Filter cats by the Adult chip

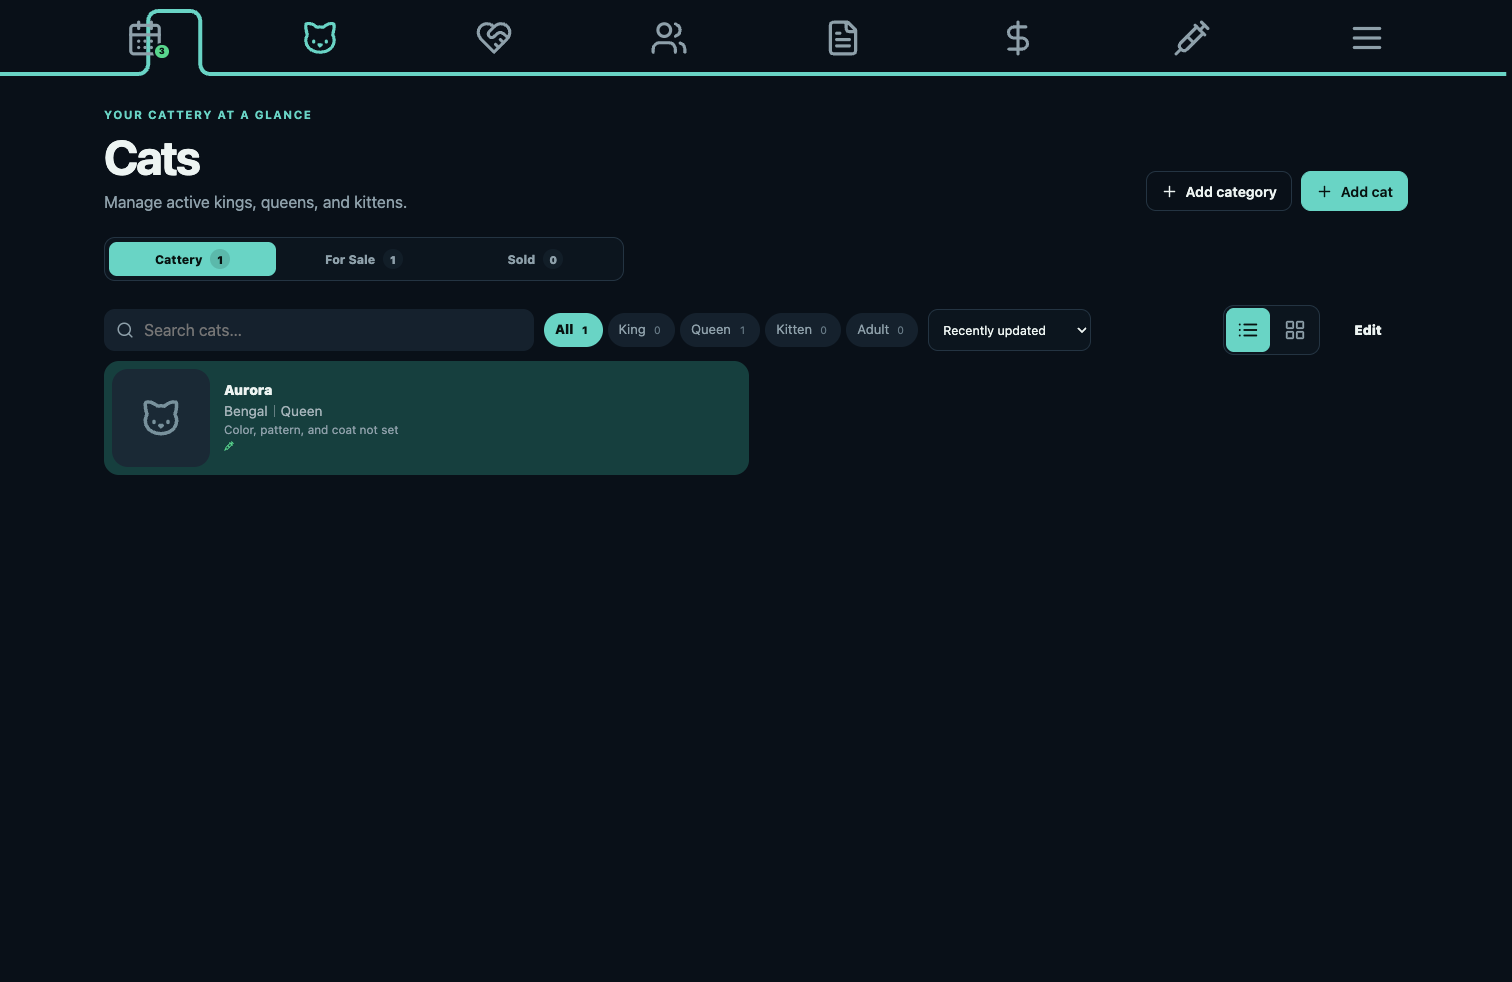point(882,330)
